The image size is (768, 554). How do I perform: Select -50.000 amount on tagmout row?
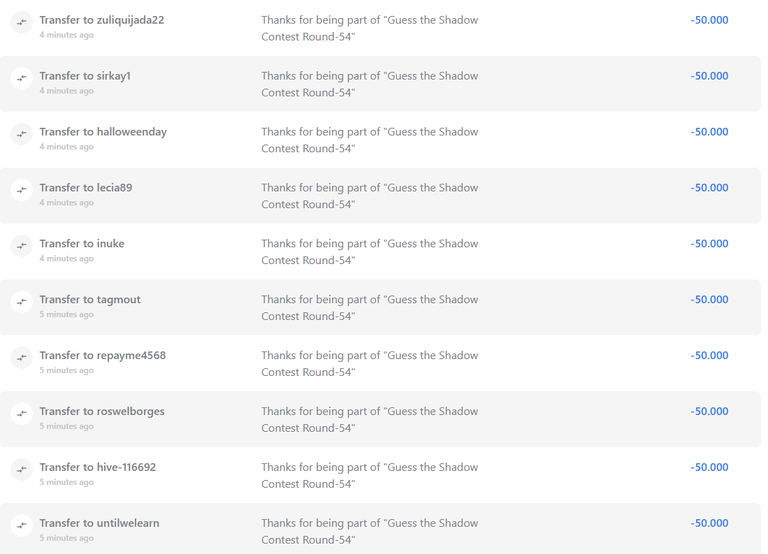(709, 299)
